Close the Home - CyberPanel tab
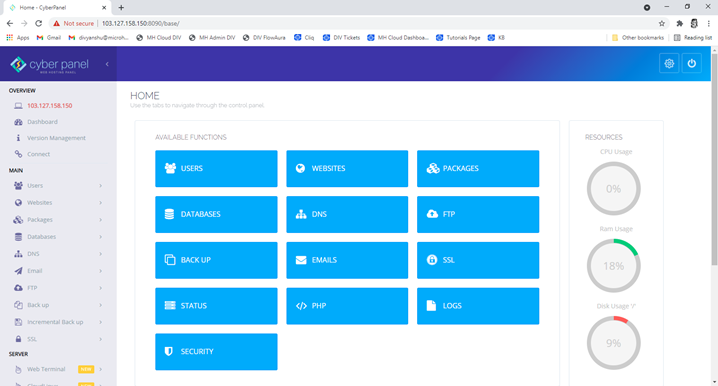The image size is (718, 386). pyautogui.click(x=104, y=7)
